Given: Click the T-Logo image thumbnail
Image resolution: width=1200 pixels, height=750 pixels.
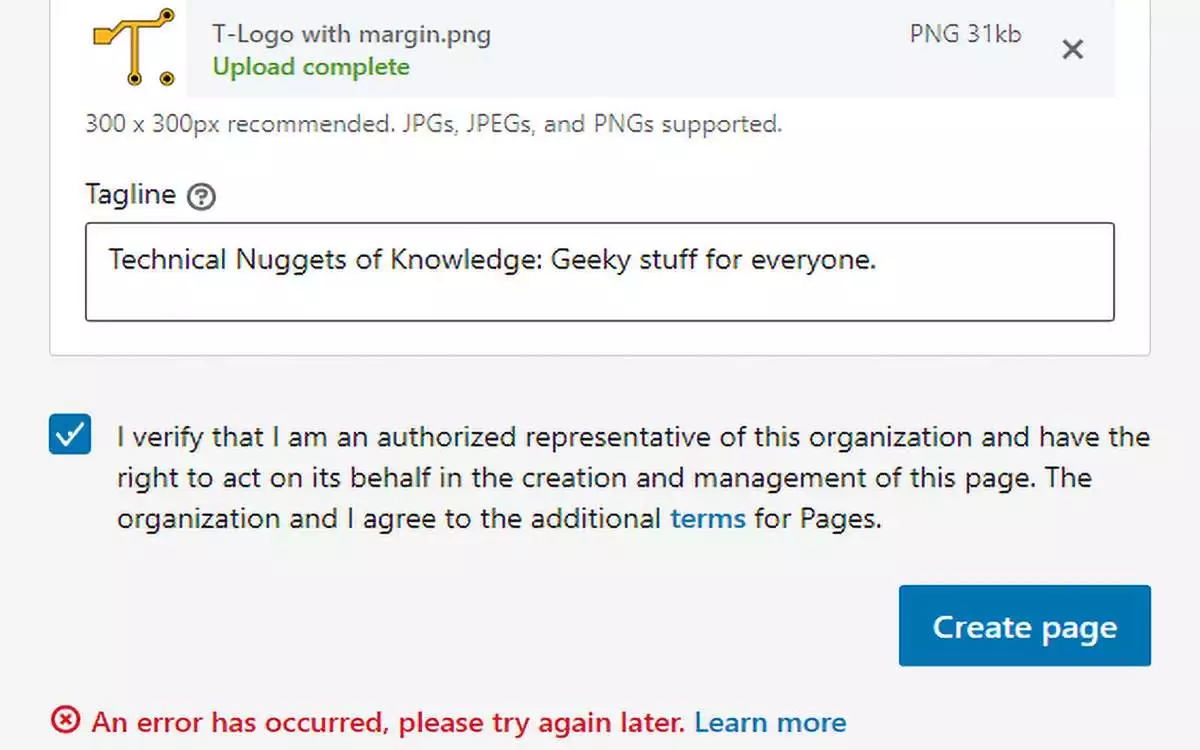Looking at the screenshot, I should pos(134,45).
